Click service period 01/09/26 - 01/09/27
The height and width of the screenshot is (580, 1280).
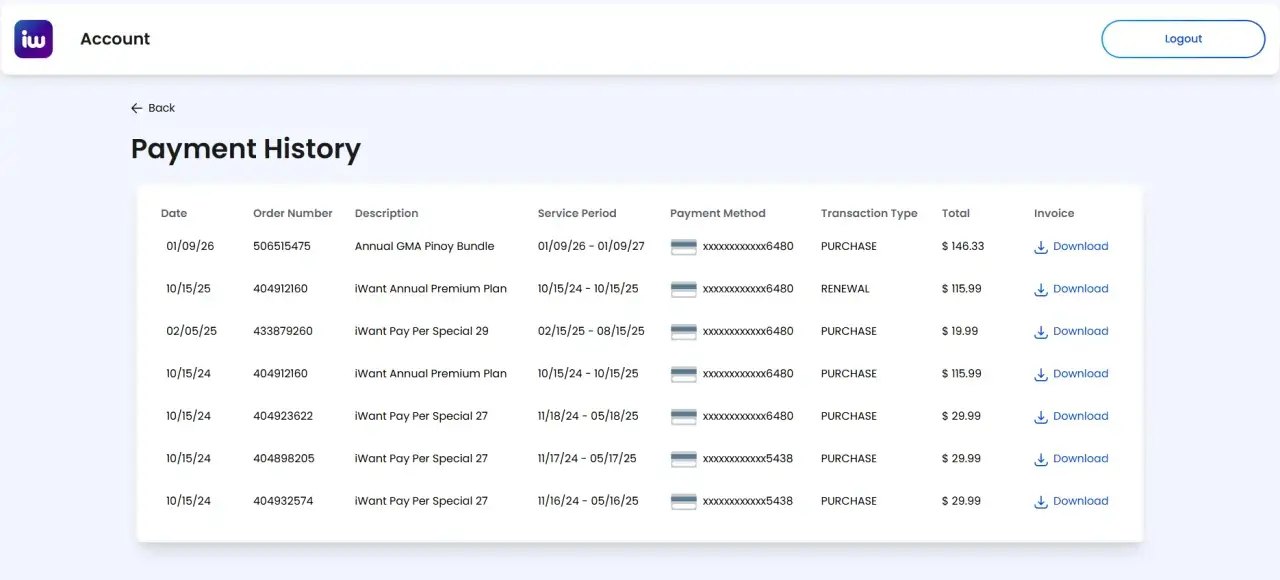click(x=591, y=246)
